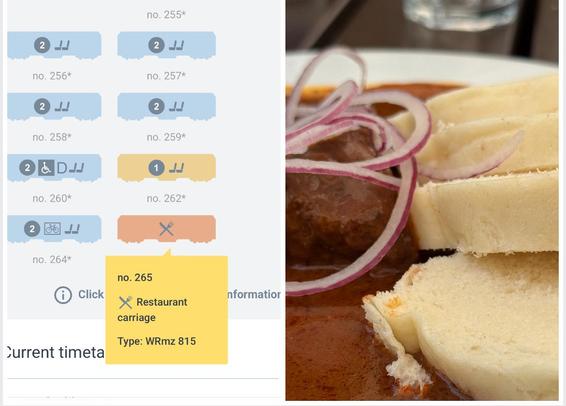Click the 'Type: WRmz 815' tooltip text
This screenshot has height=406, width=566.
157,341
